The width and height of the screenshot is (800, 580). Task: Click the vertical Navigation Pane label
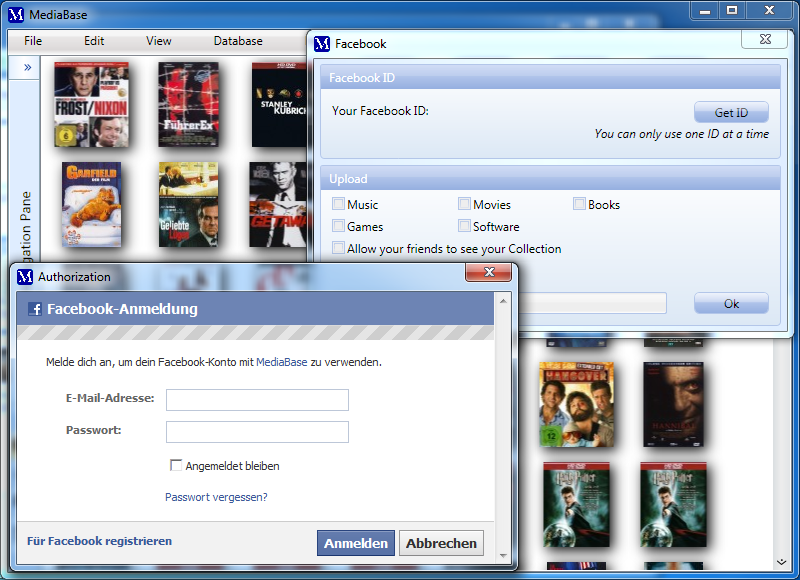point(25,226)
